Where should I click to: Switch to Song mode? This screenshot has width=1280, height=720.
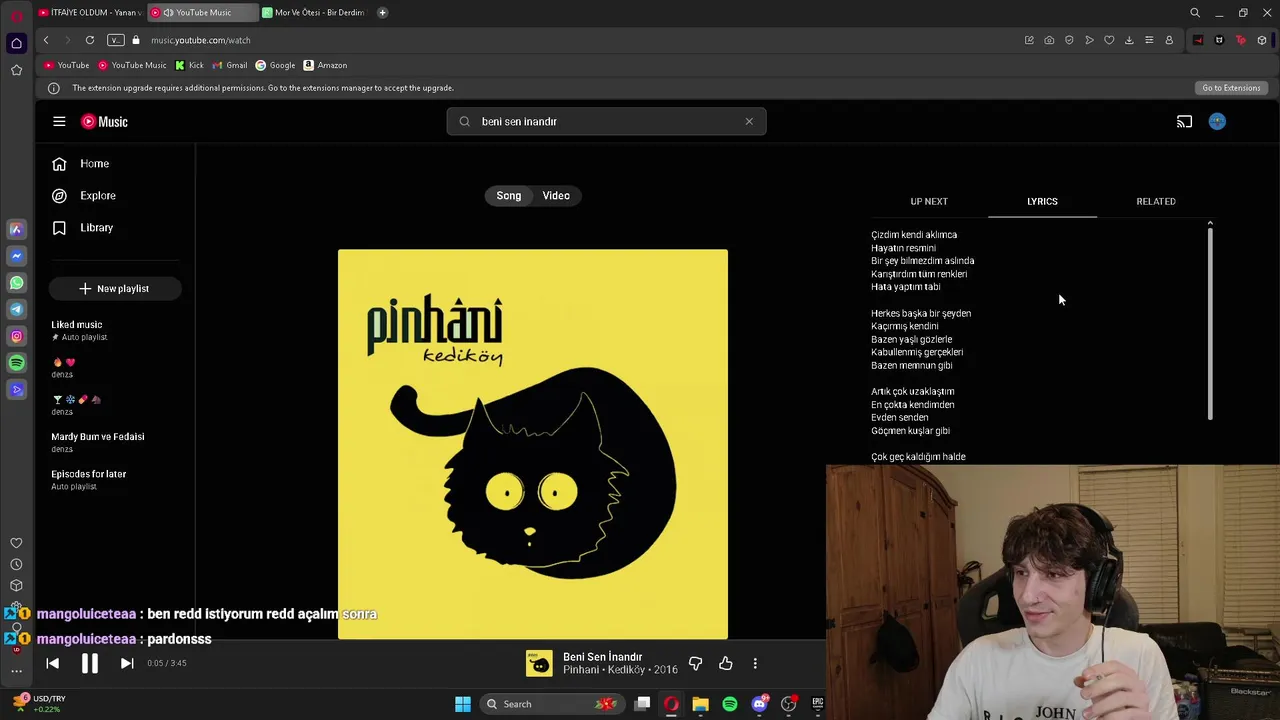(x=509, y=195)
